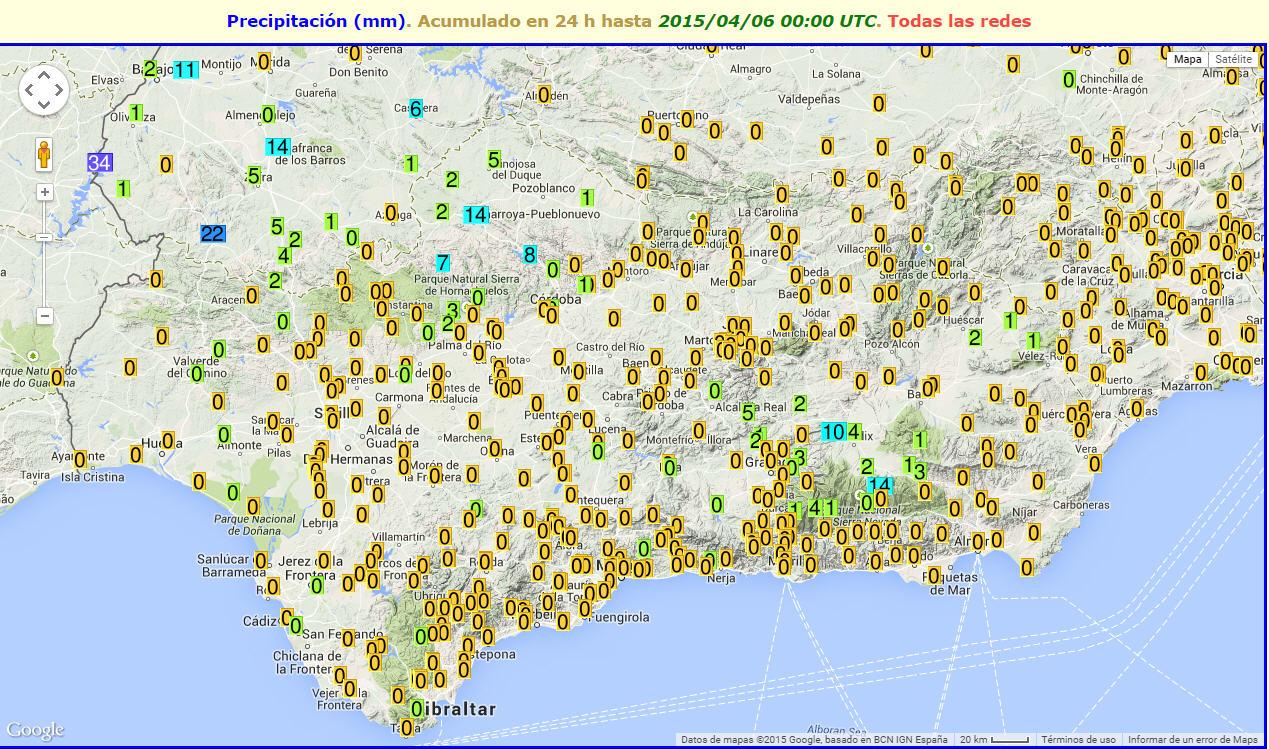Open Informar de un error de Maps

point(1193,740)
